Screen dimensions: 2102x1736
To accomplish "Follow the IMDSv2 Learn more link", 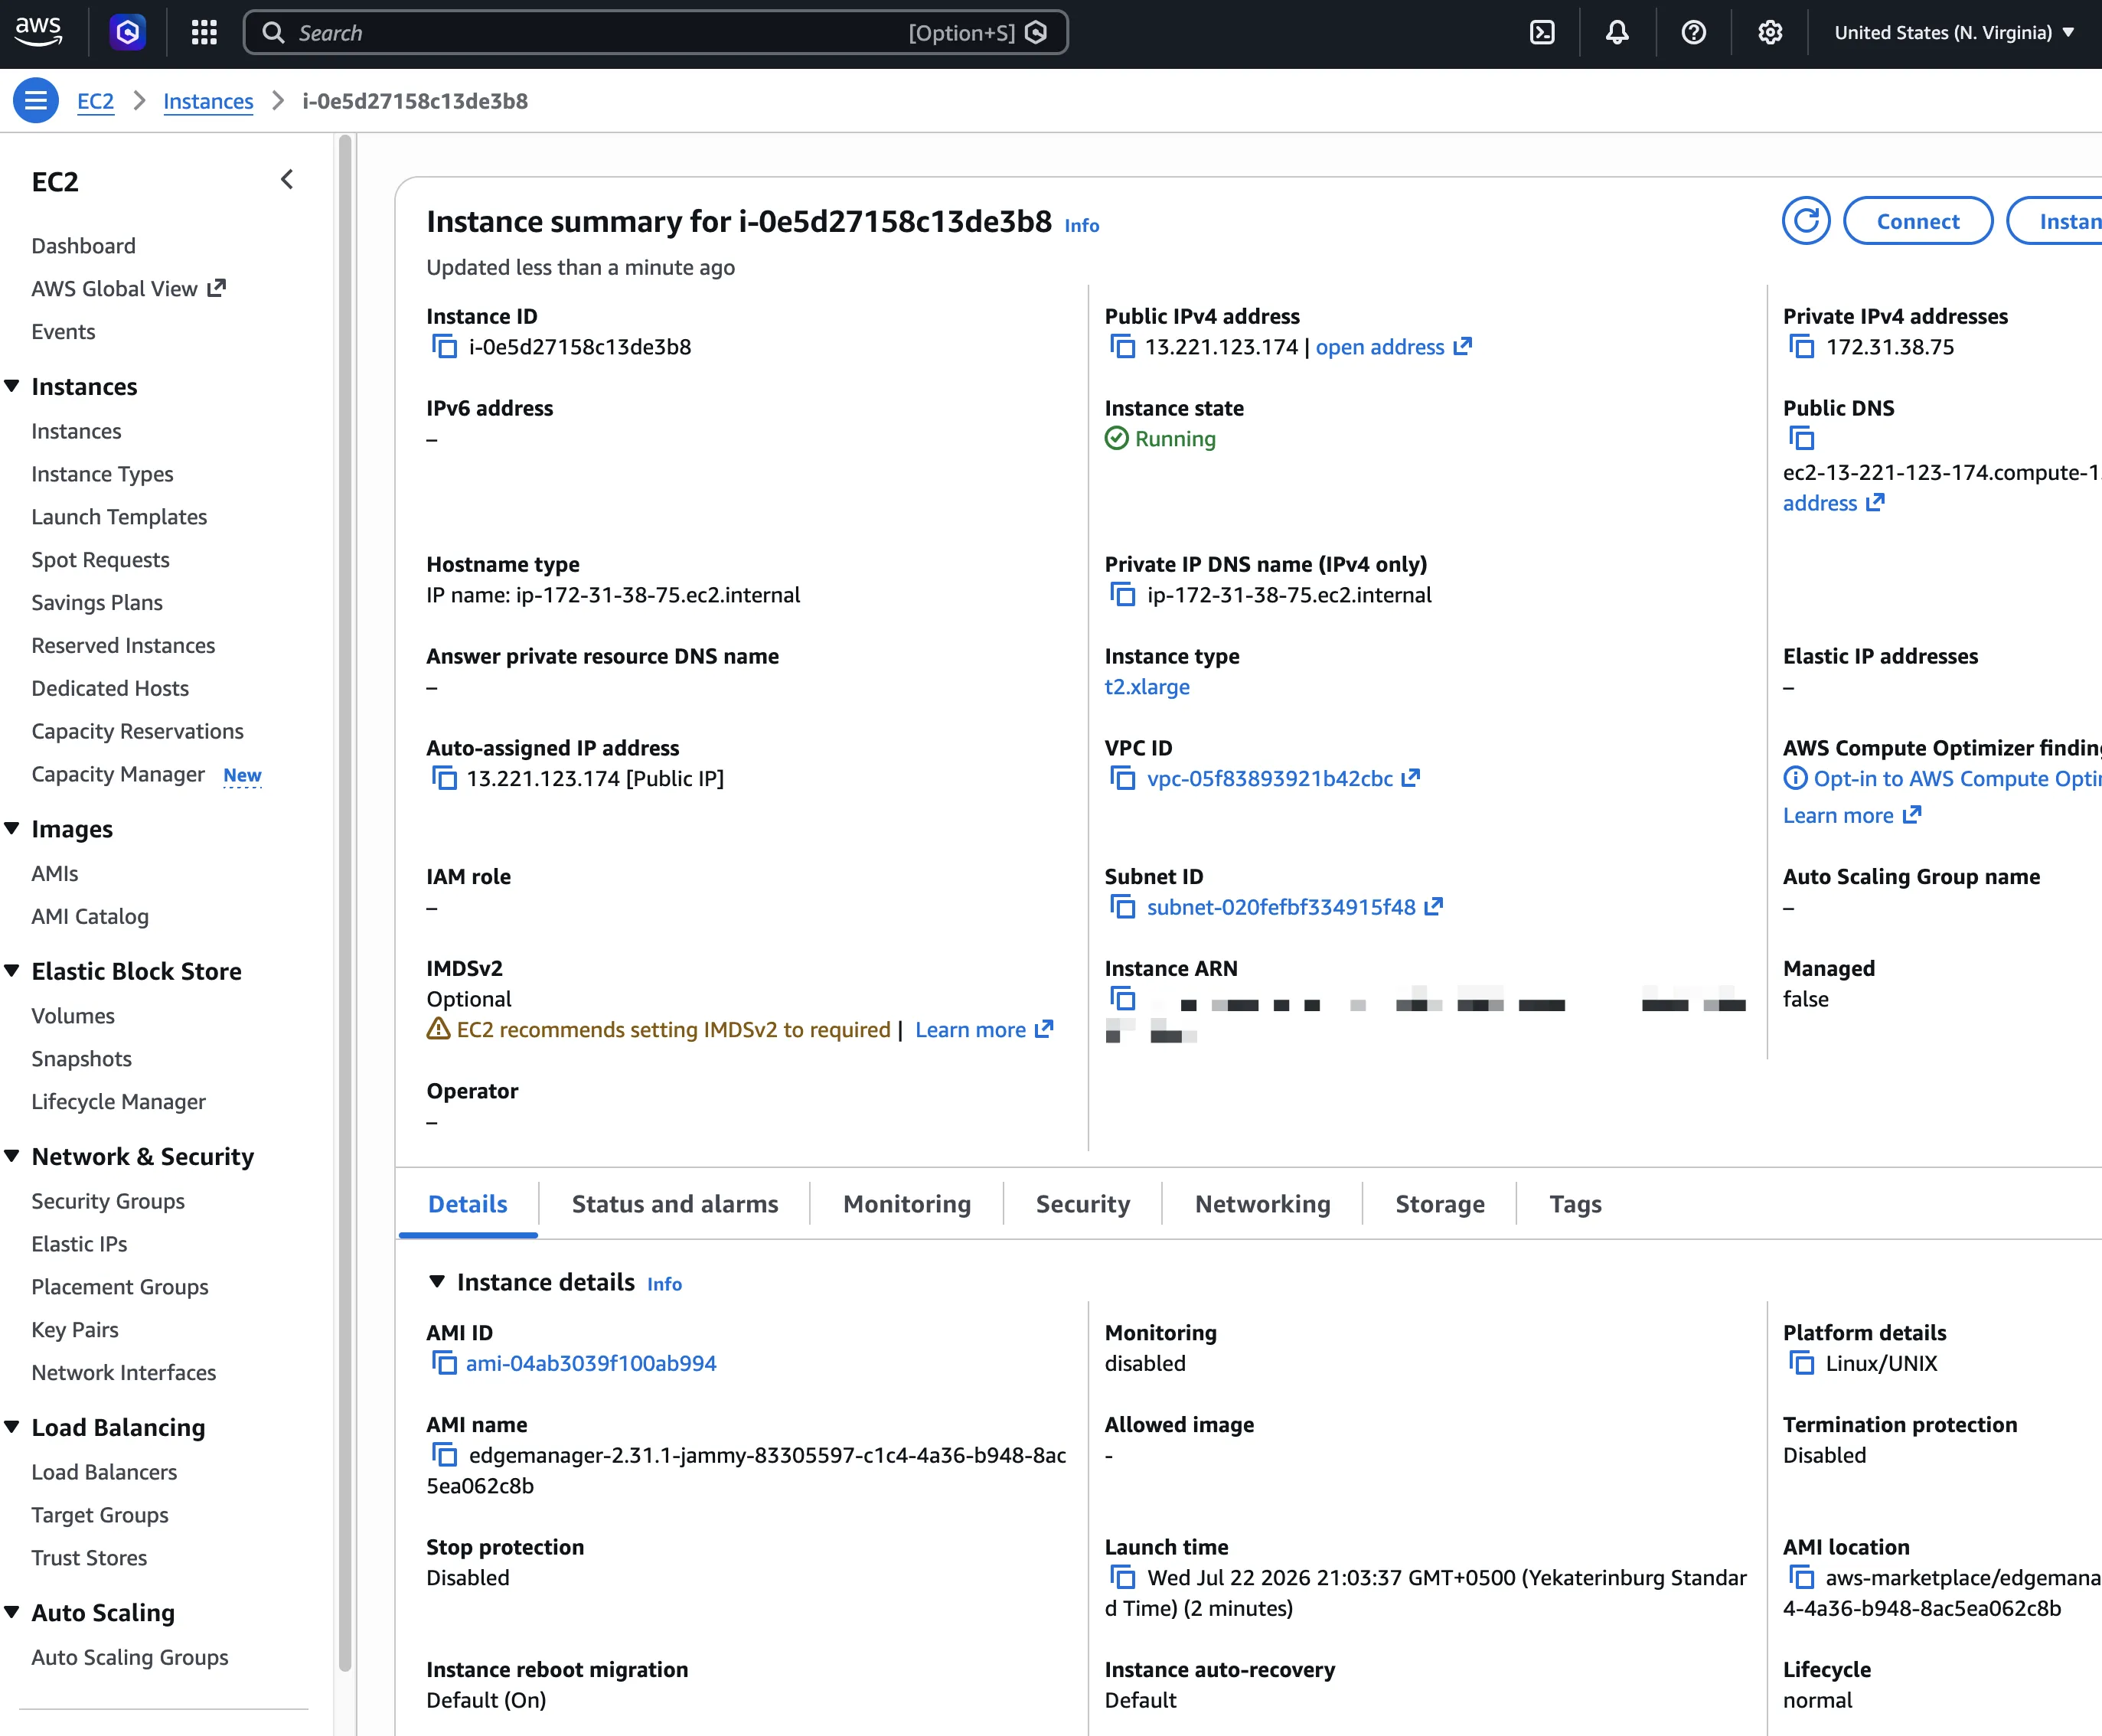I will [984, 1030].
